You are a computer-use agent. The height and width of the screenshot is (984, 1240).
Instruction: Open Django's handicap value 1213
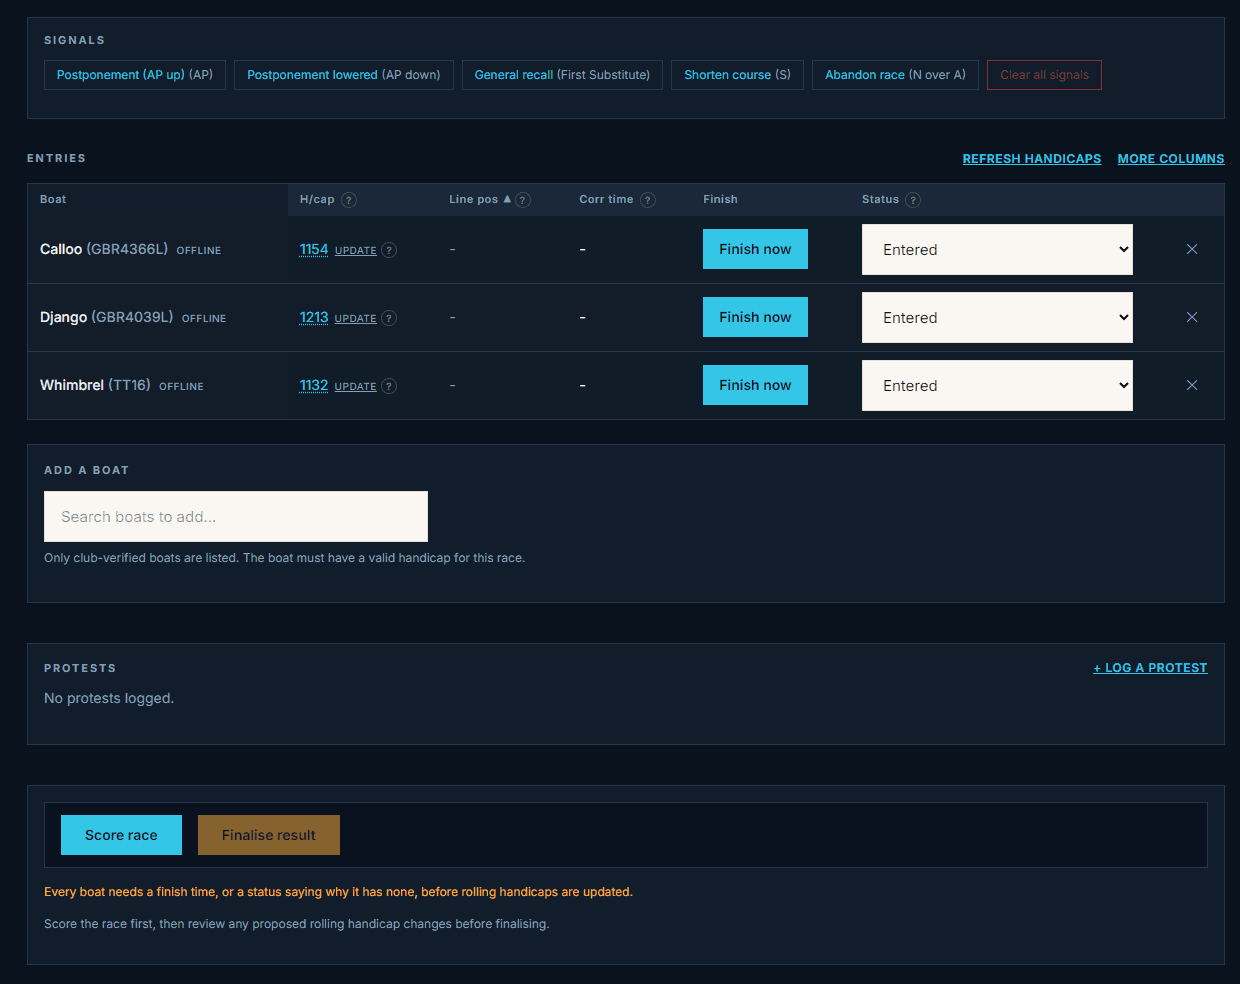click(314, 317)
